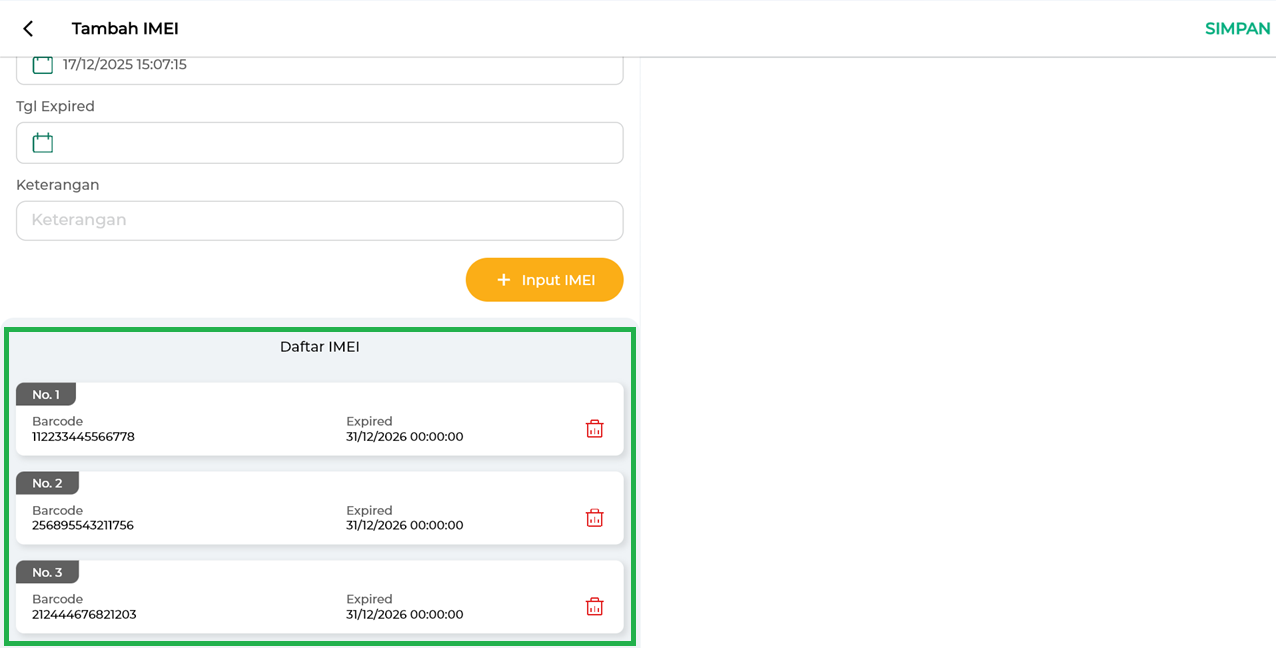Go back using the arrow beside Tambah IMEI
1276x648 pixels.
coord(28,29)
